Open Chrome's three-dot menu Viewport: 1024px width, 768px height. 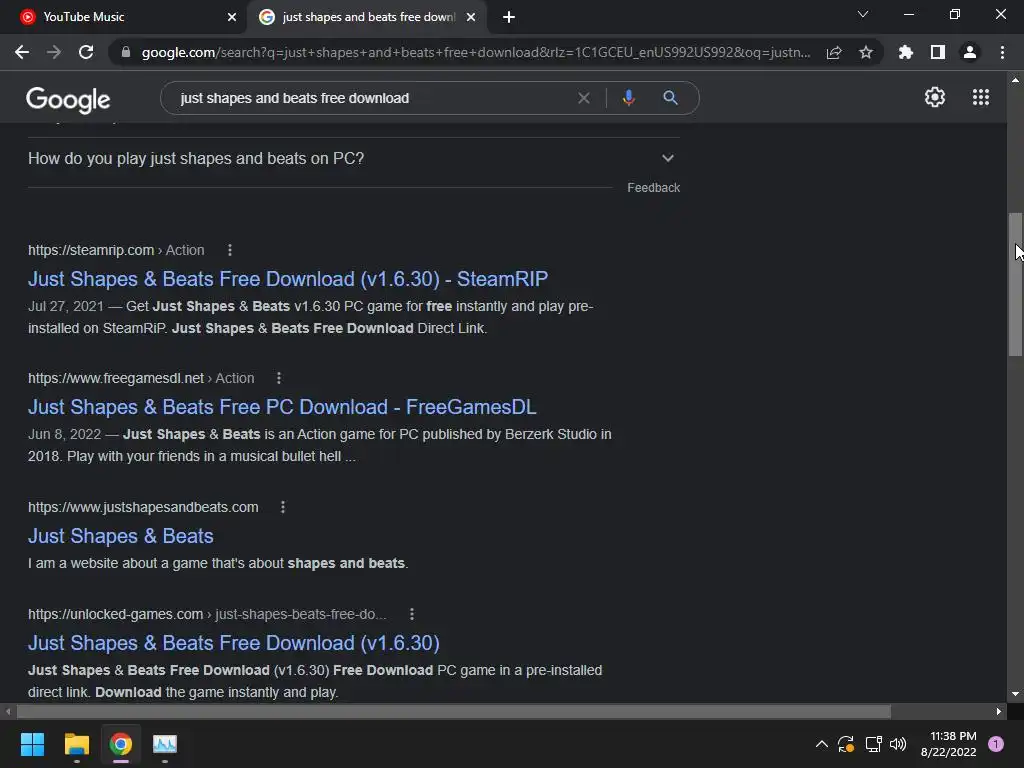coord(1002,52)
